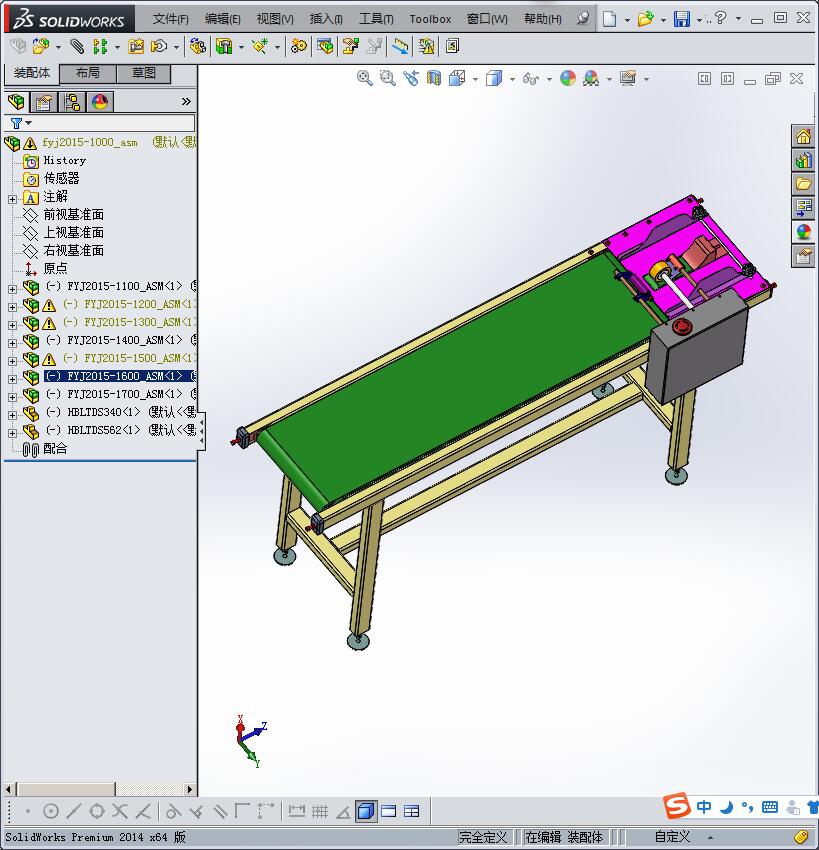This screenshot has height=850, width=819.
Task: Open the Custom Properties task pane tab
Action: click(803, 256)
